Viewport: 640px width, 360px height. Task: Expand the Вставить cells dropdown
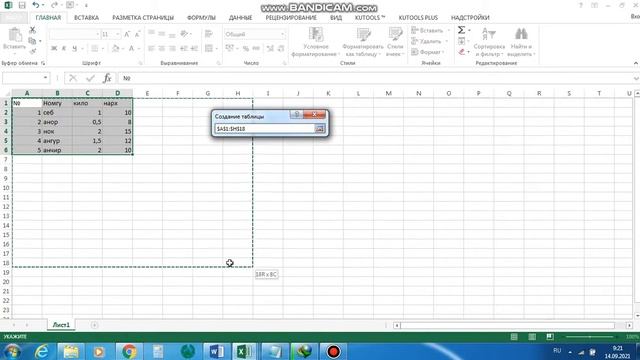click(x=449, y=31)
